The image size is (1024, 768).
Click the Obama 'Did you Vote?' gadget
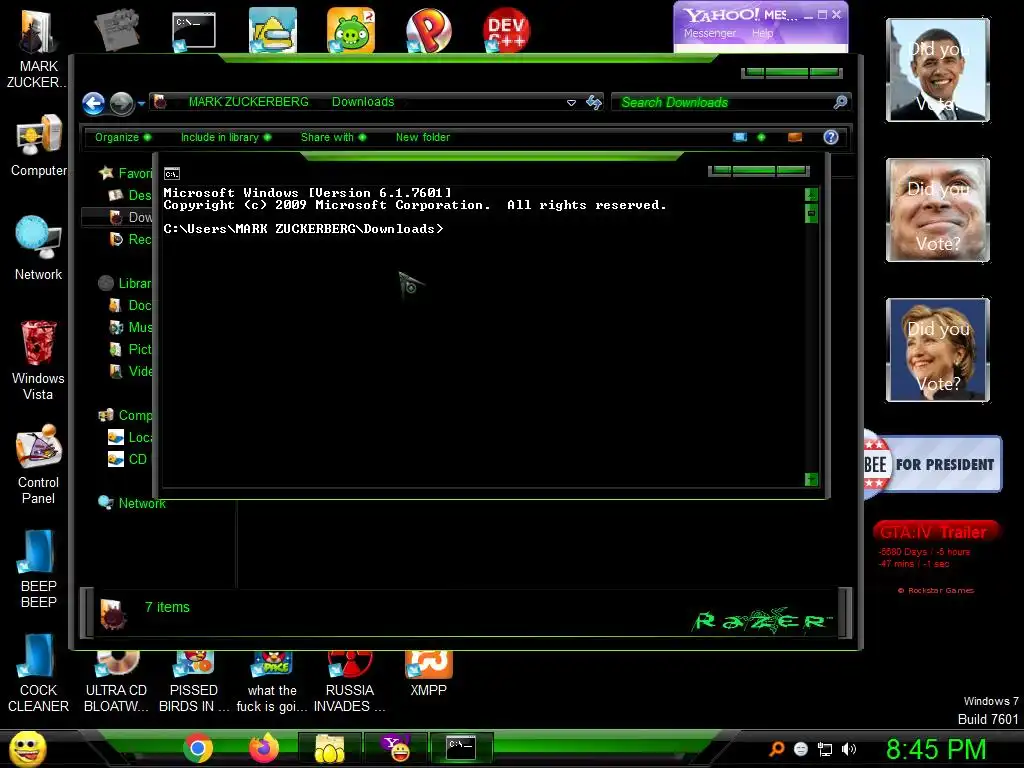tap(938, 70)
